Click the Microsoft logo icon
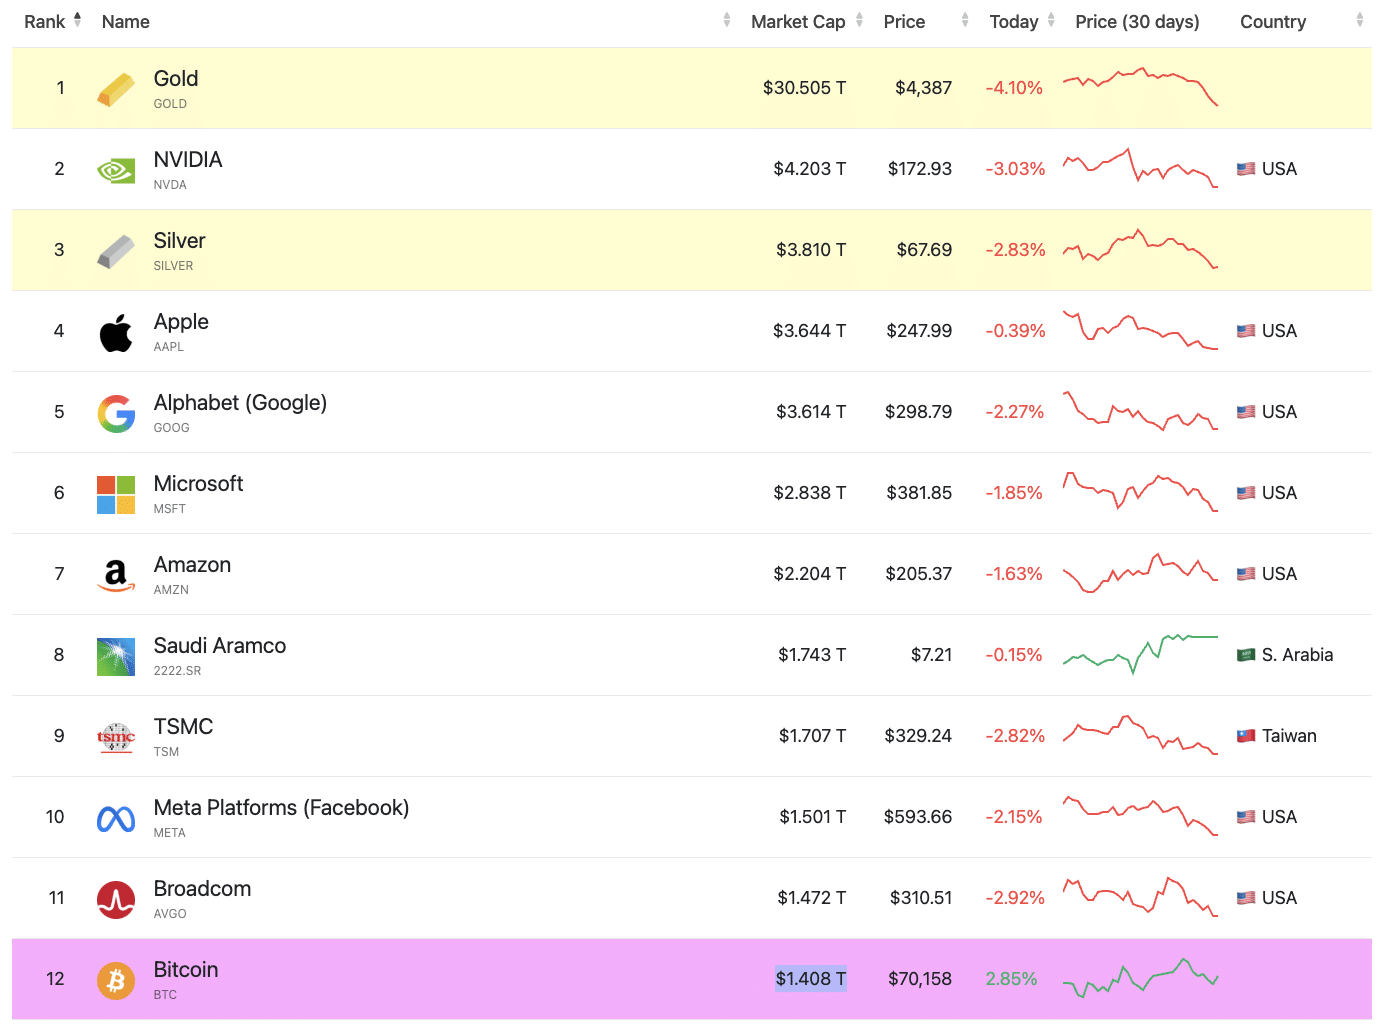The height and width of the screenshot is (1034, 1384). pos(116,494)
